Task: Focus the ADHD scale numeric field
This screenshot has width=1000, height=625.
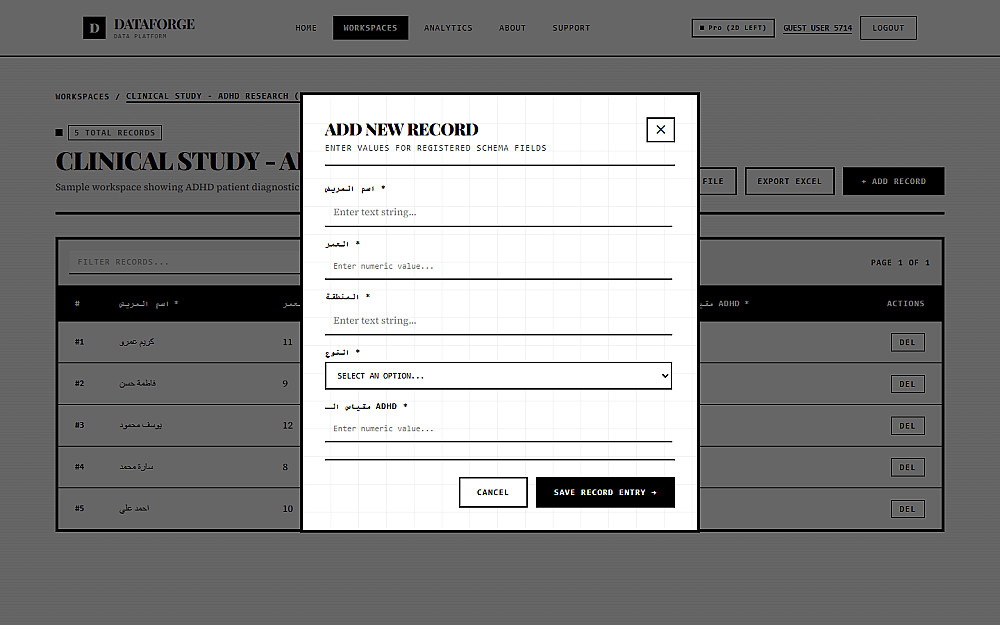Action: pyautogui.click(x=498, y=429)
